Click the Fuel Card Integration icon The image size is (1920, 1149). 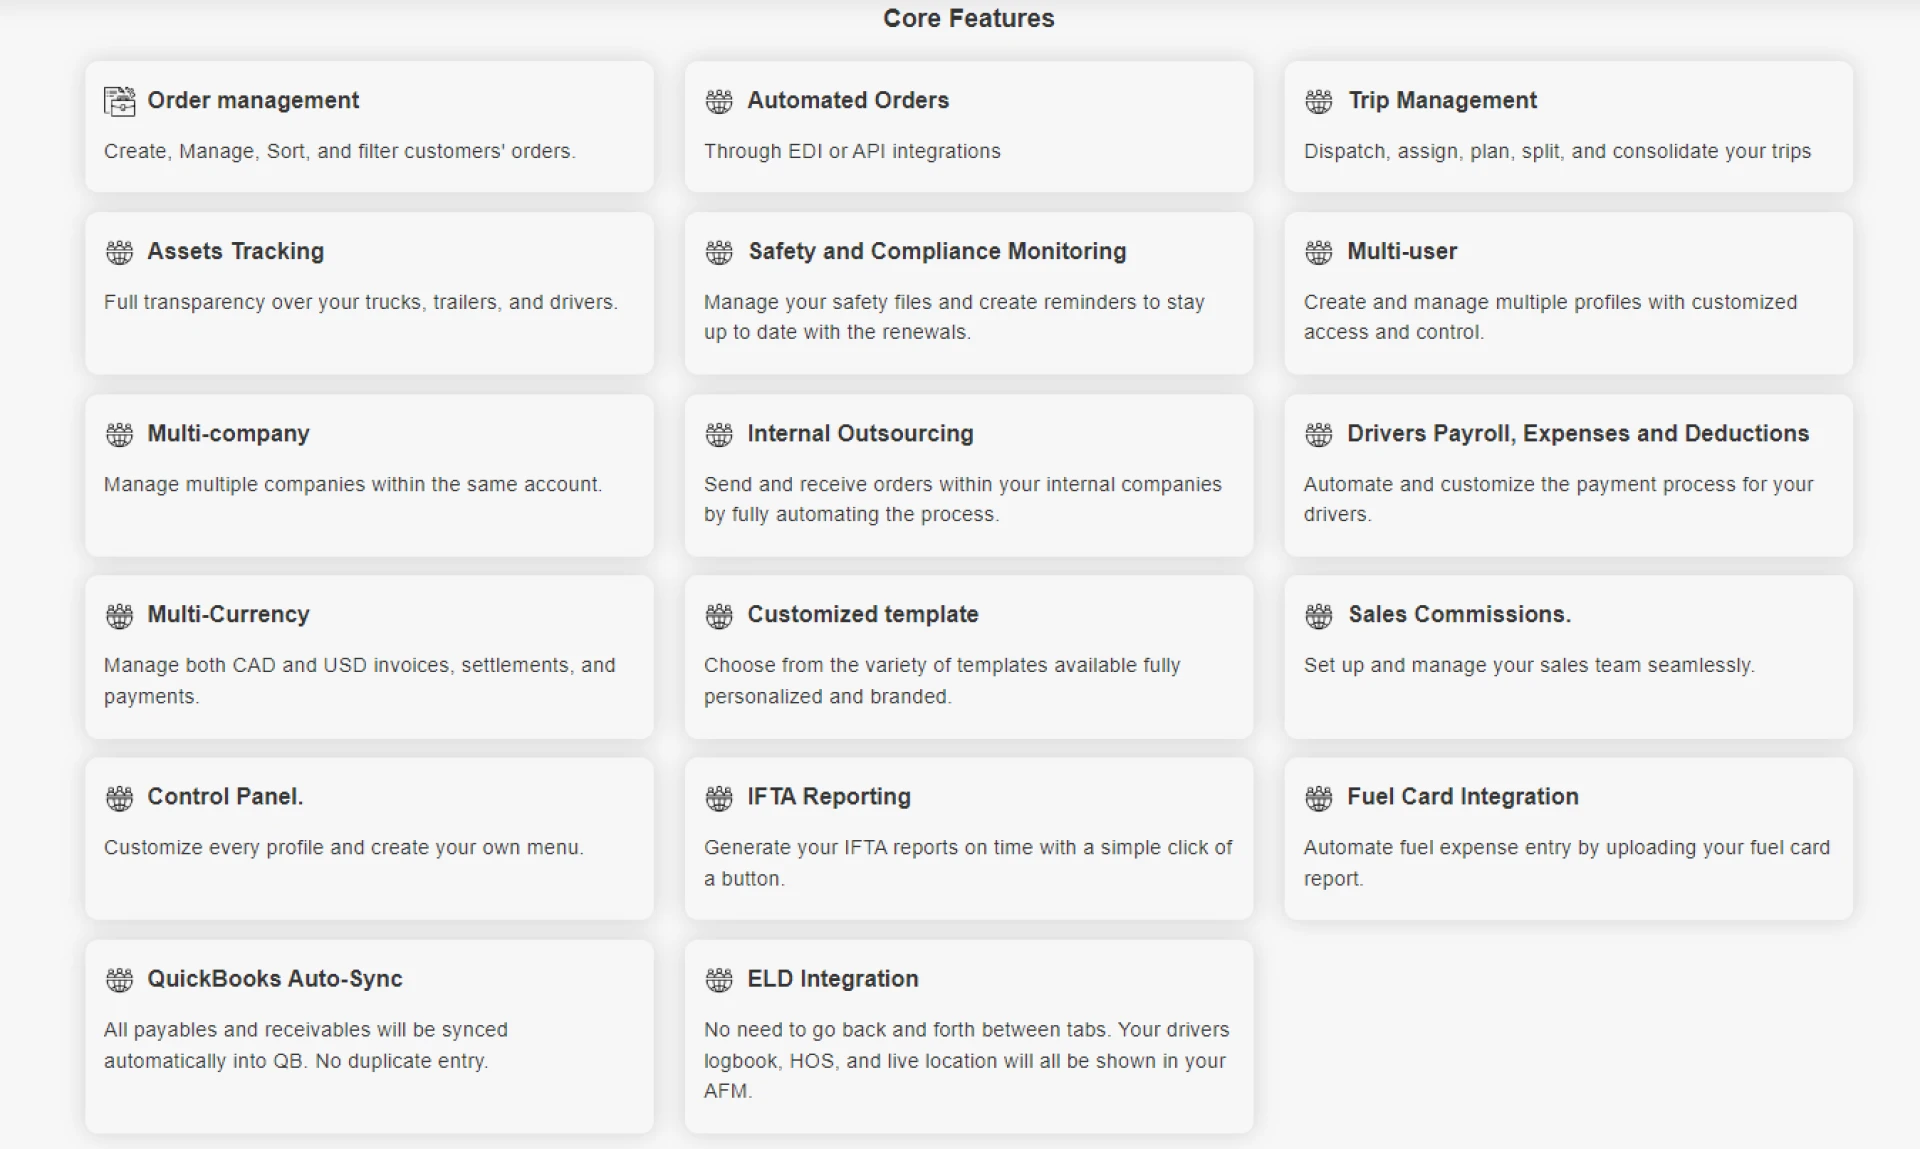pos(1319,797)
